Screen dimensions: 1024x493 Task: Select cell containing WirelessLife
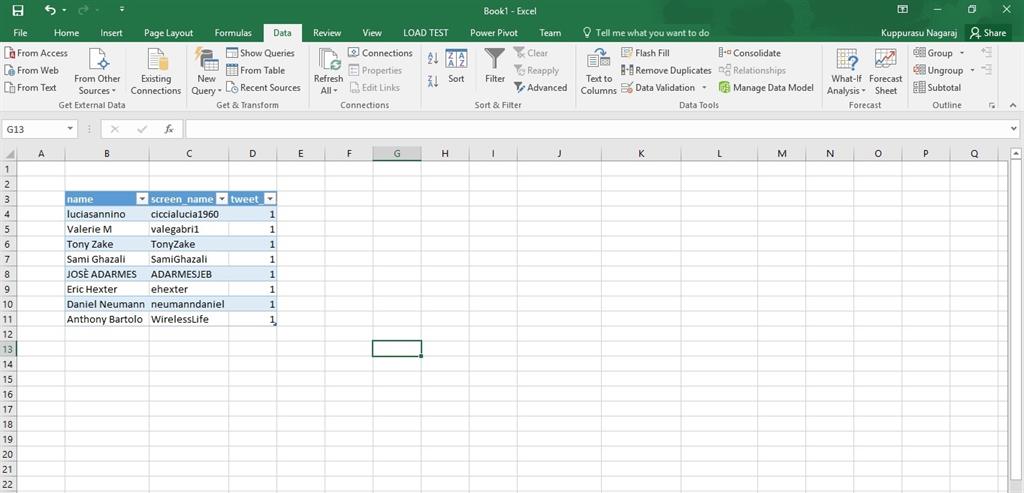click(x=189, y=319)
